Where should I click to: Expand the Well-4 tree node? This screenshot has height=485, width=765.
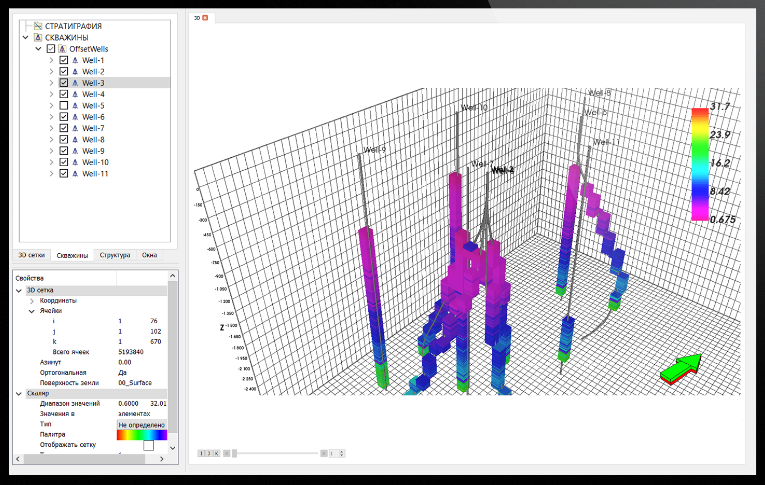click(52, 94)
